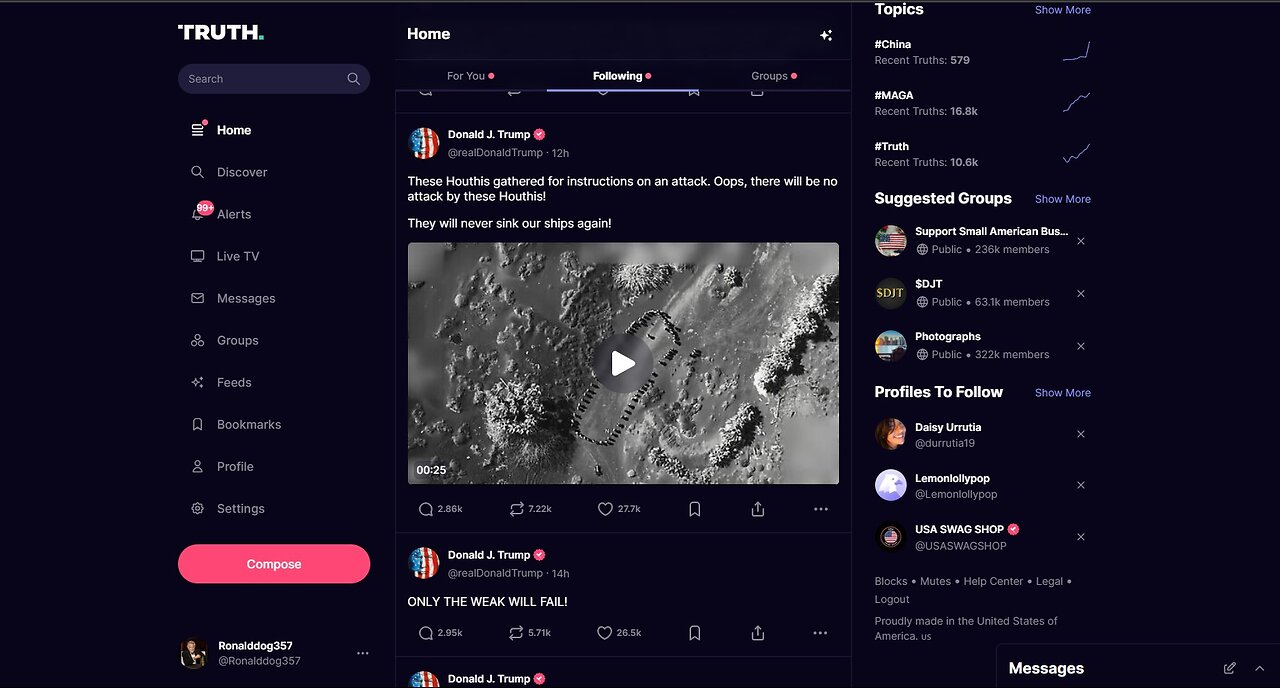Dismiss Daisy Urrutia suggestion
Image resolution: width=1280 pixels, height=688 pixels.
[x=1081, y=434]
